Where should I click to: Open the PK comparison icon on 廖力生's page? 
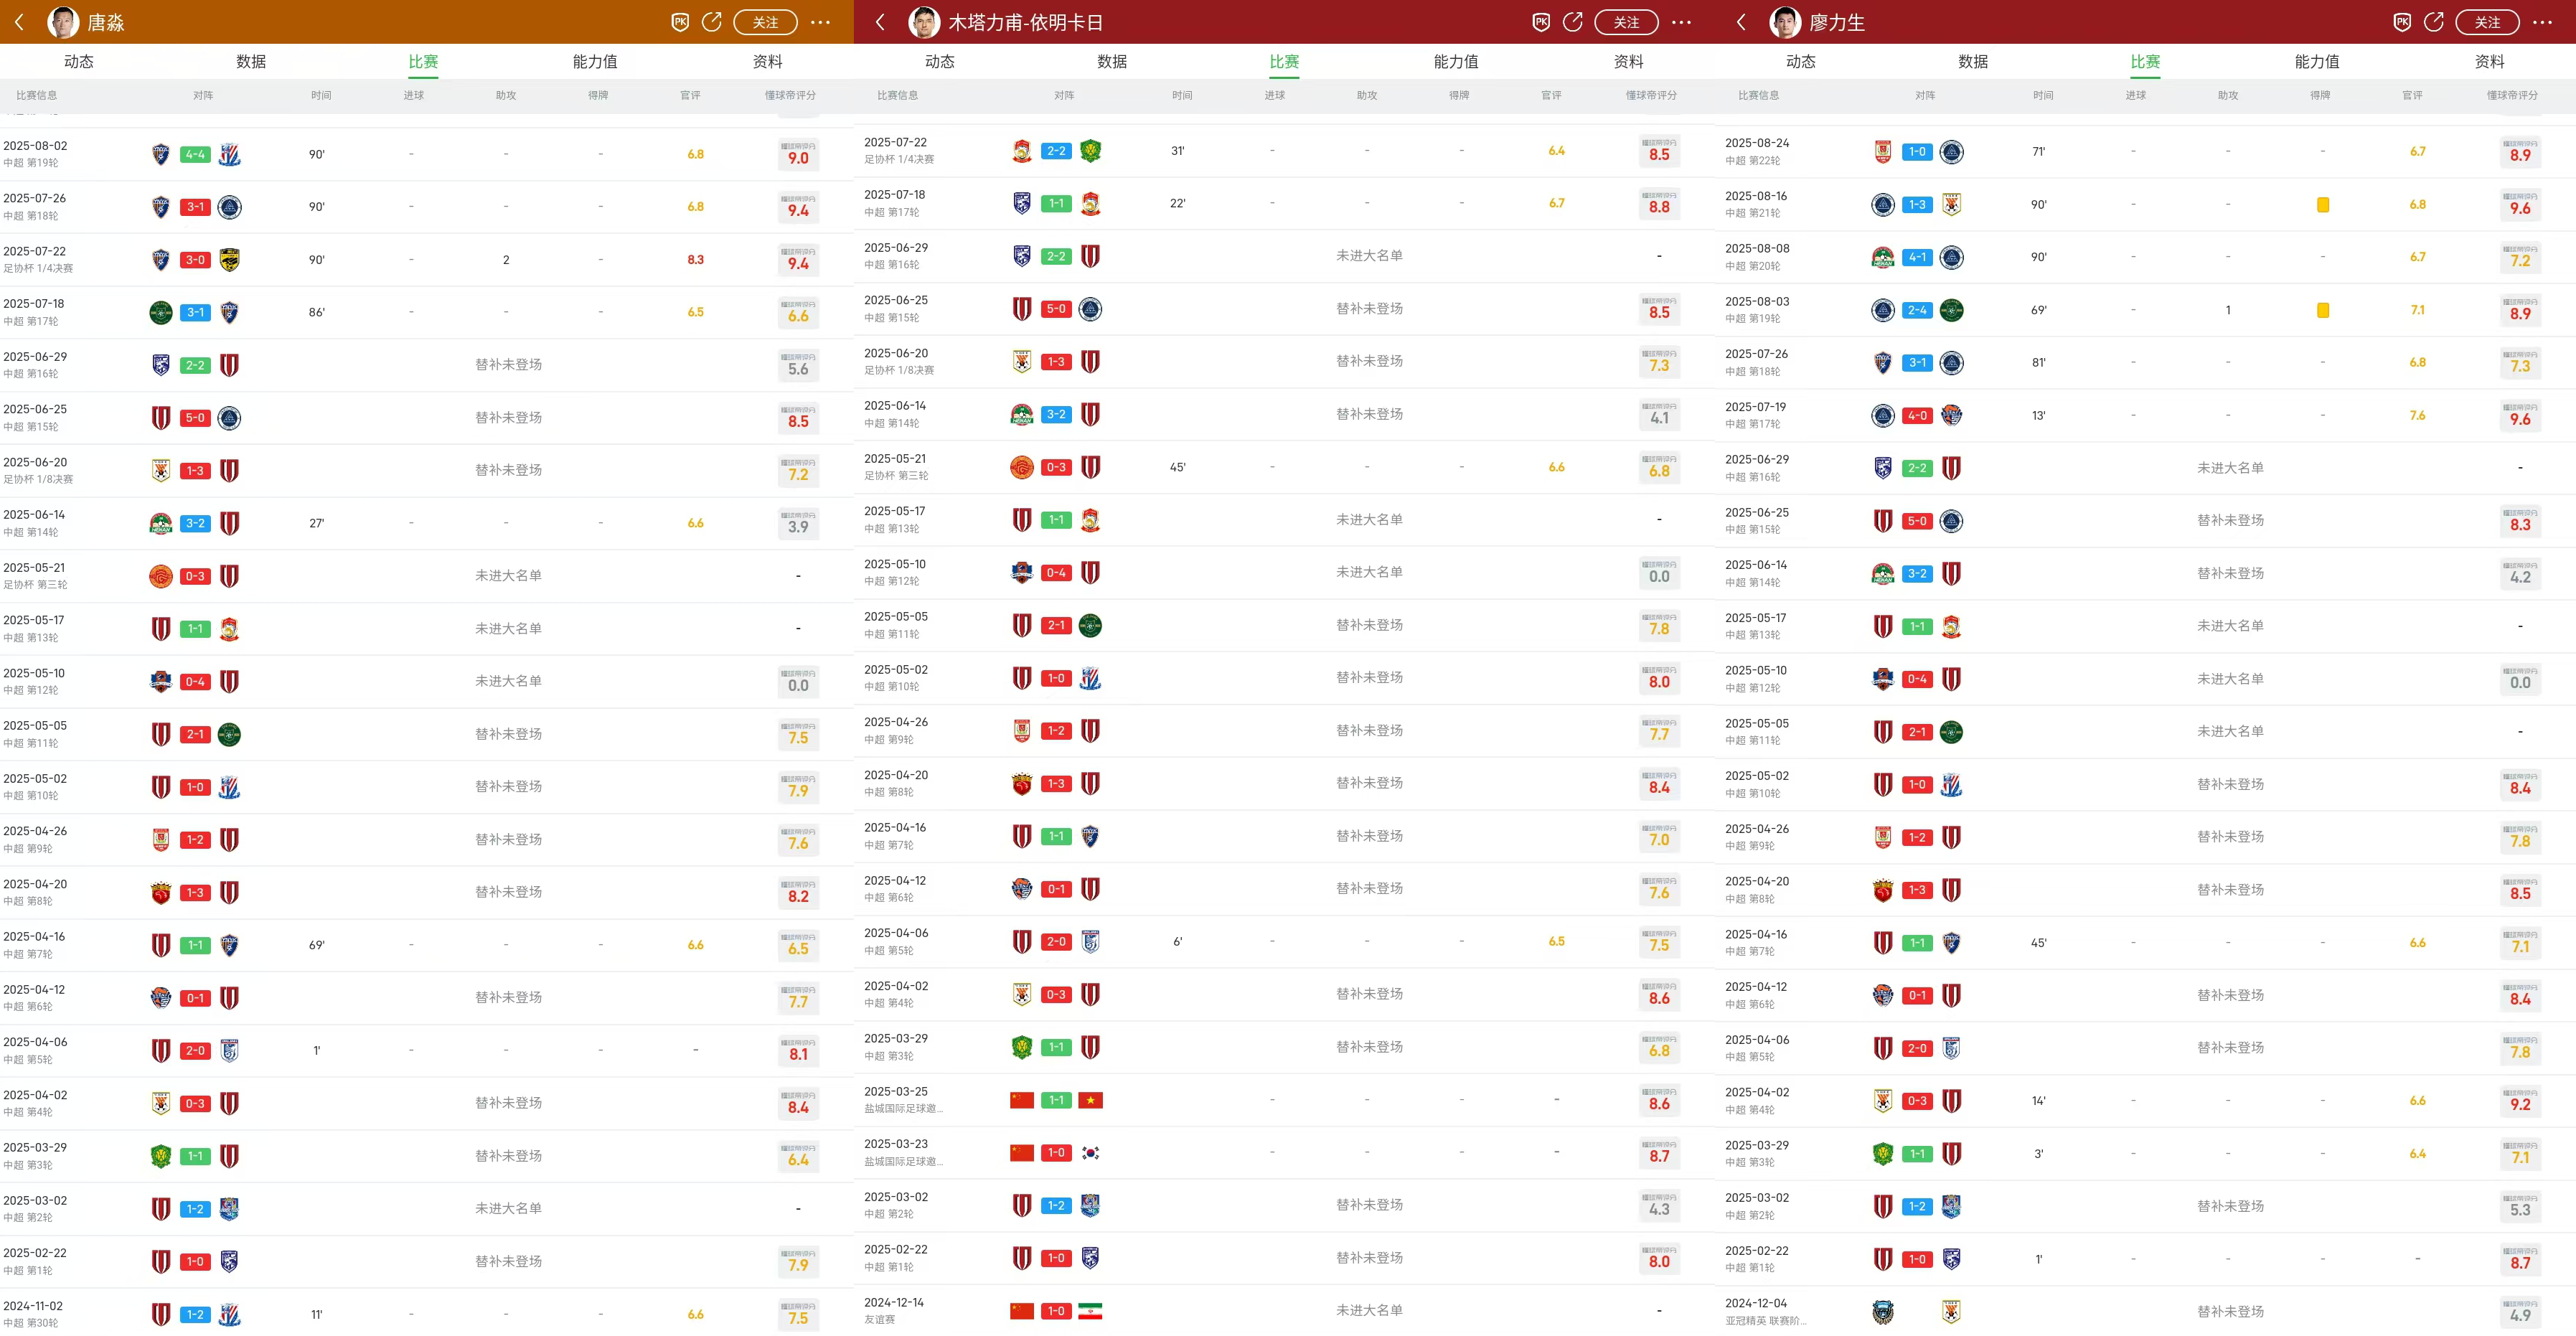click(x=2403, y=22)
